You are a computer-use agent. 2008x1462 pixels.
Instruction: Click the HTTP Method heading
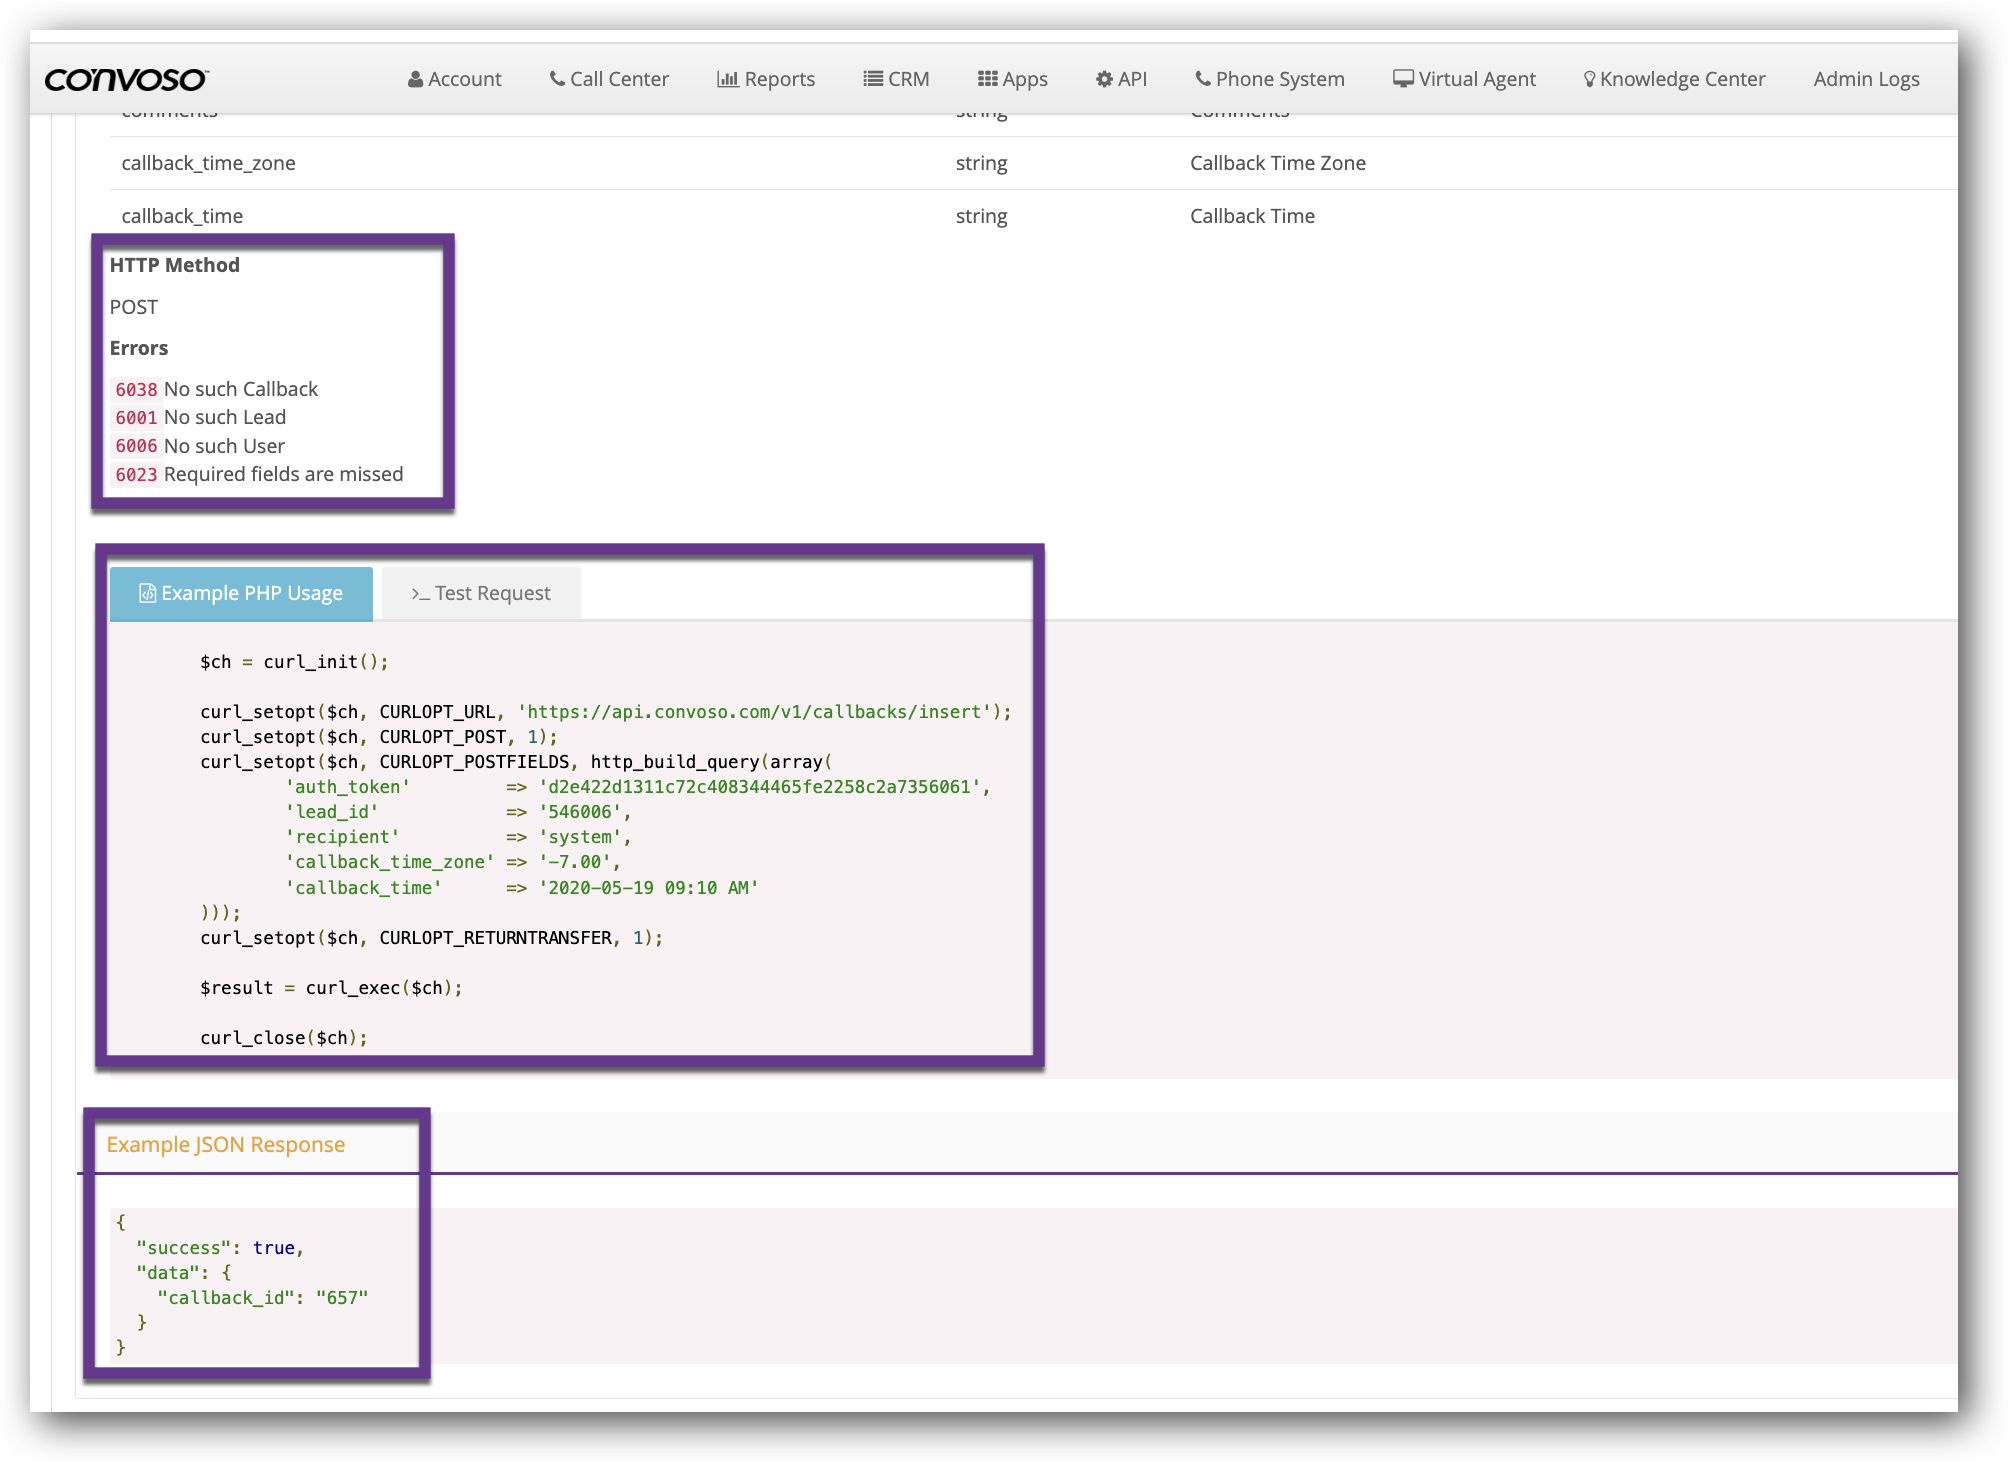click(175, 265)
